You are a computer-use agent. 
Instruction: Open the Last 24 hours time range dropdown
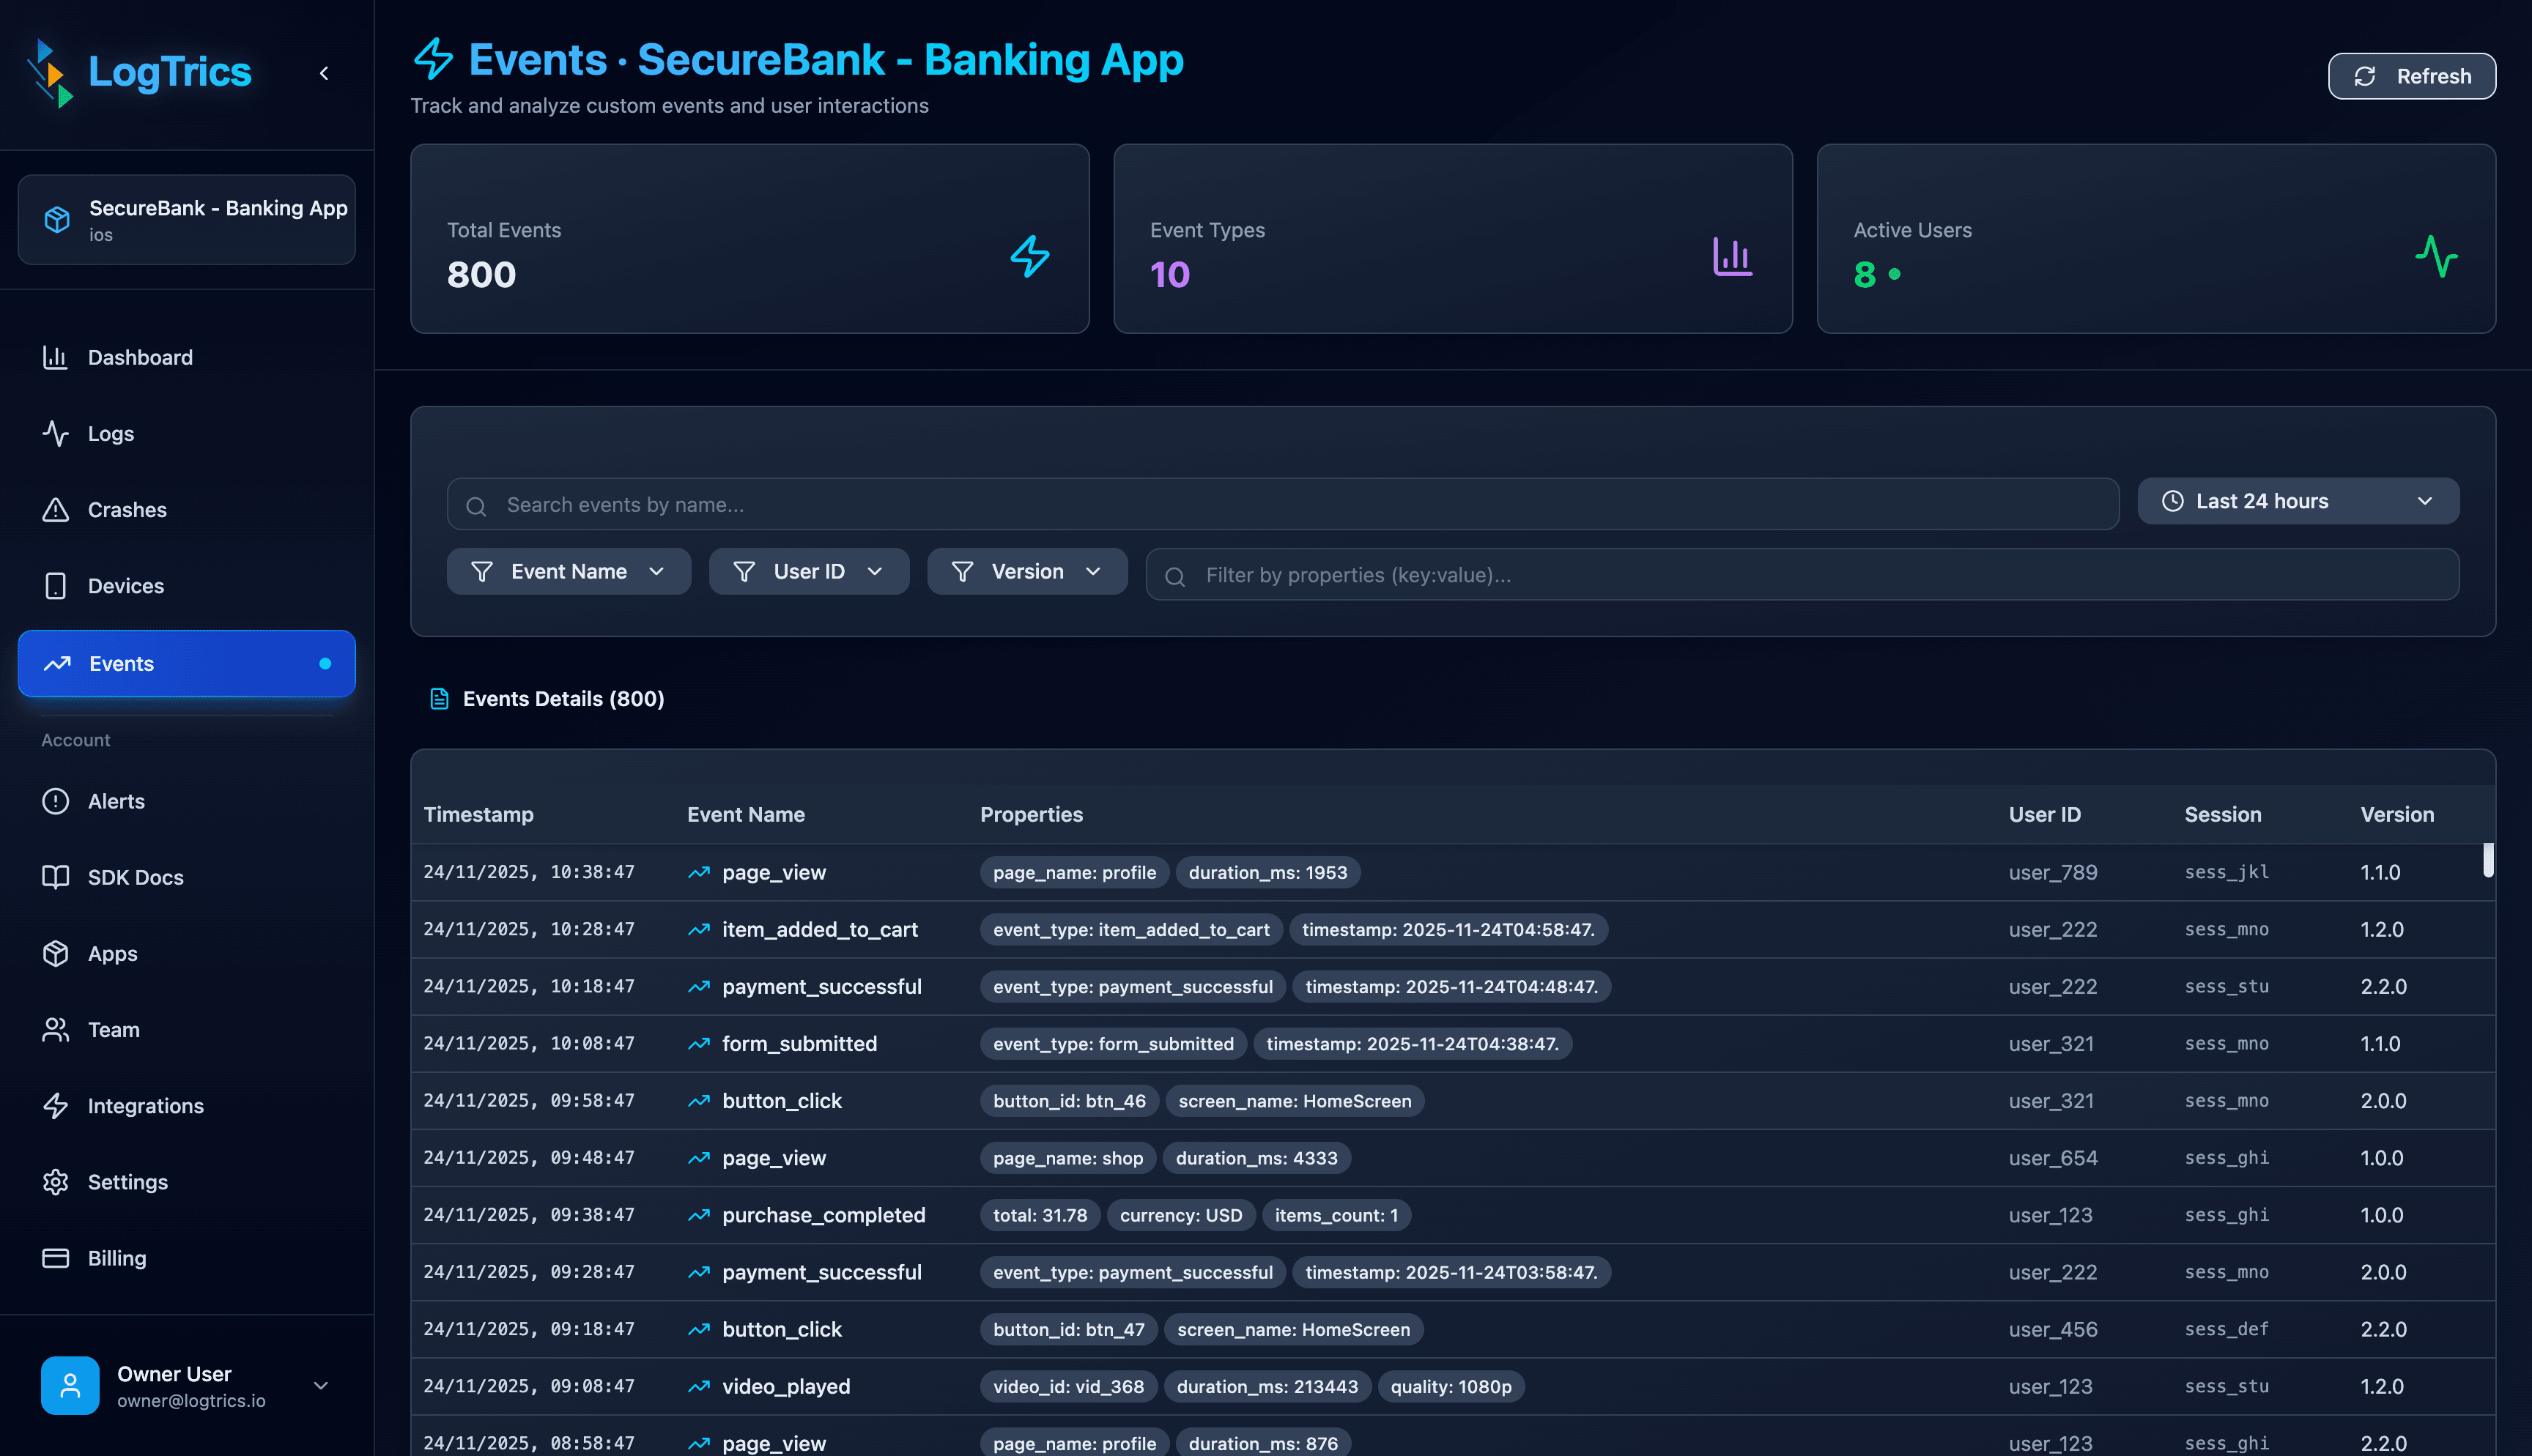(x=2297, y=501)
